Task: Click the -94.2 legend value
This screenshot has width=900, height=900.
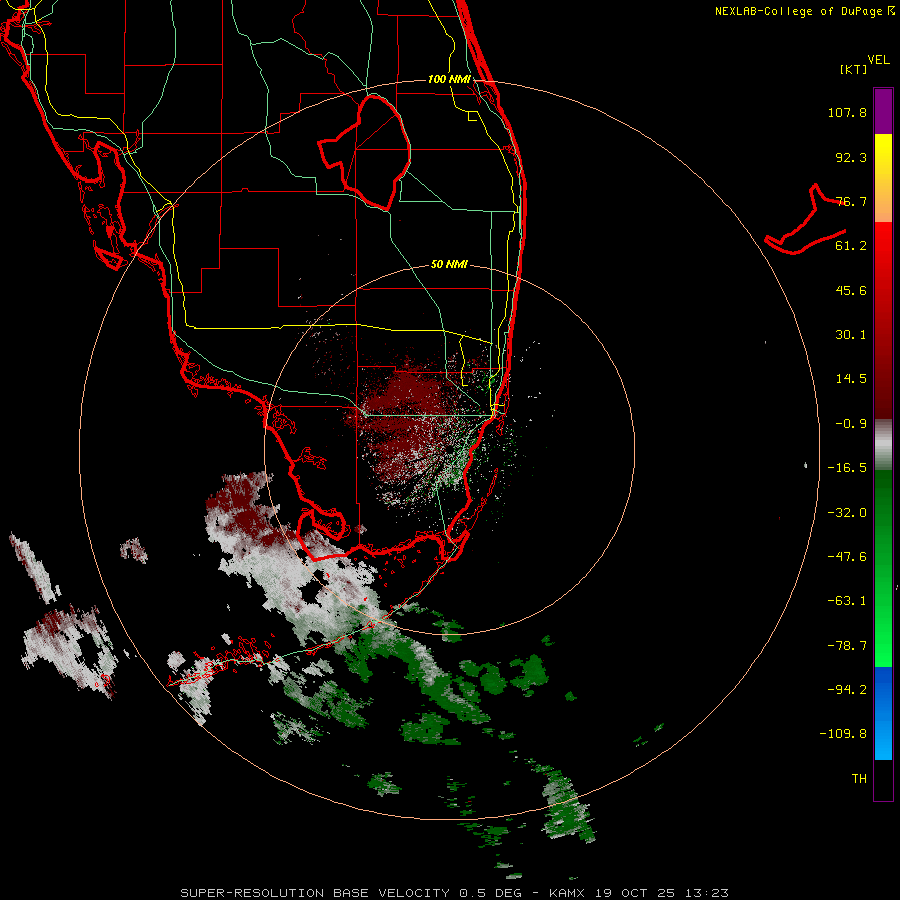Action: click(847, 689)
